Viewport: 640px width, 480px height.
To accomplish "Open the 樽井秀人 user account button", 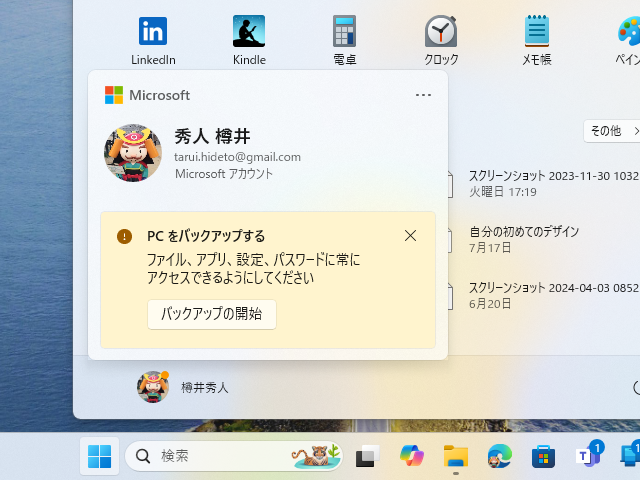I will (x=182, y=387).
